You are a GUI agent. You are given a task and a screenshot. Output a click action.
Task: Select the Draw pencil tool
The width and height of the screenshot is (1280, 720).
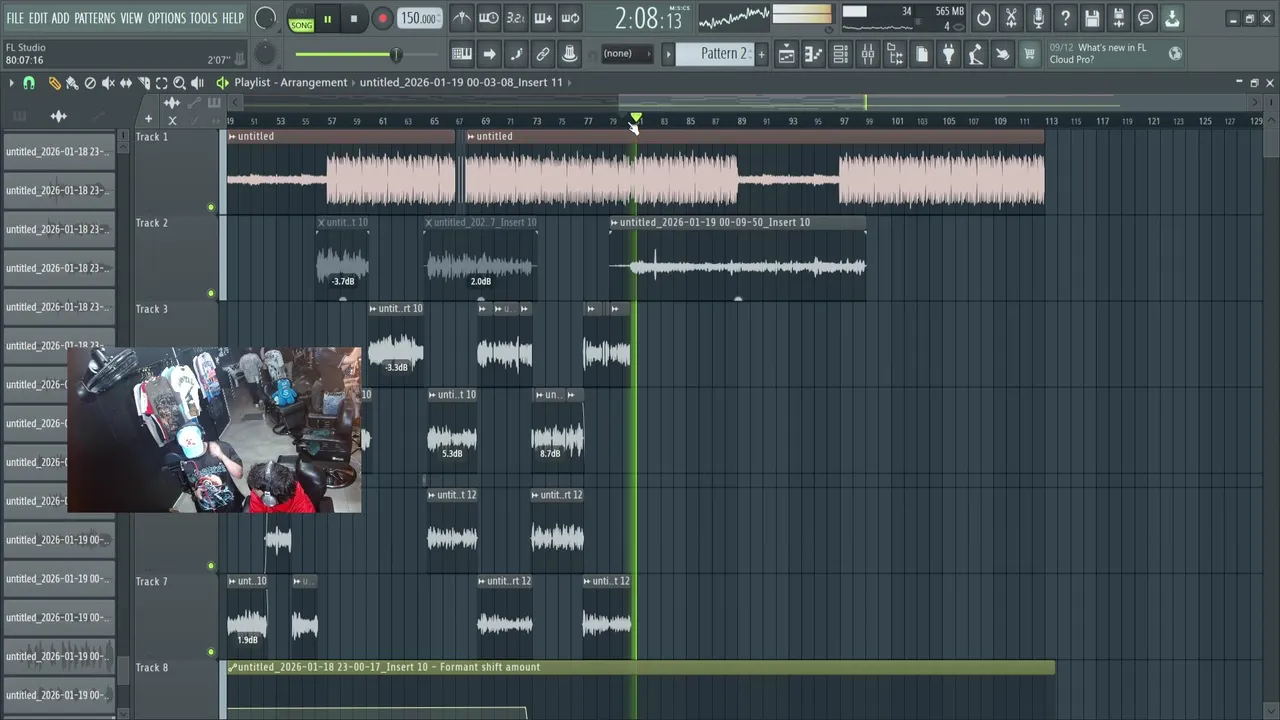[x=54, y=83]
